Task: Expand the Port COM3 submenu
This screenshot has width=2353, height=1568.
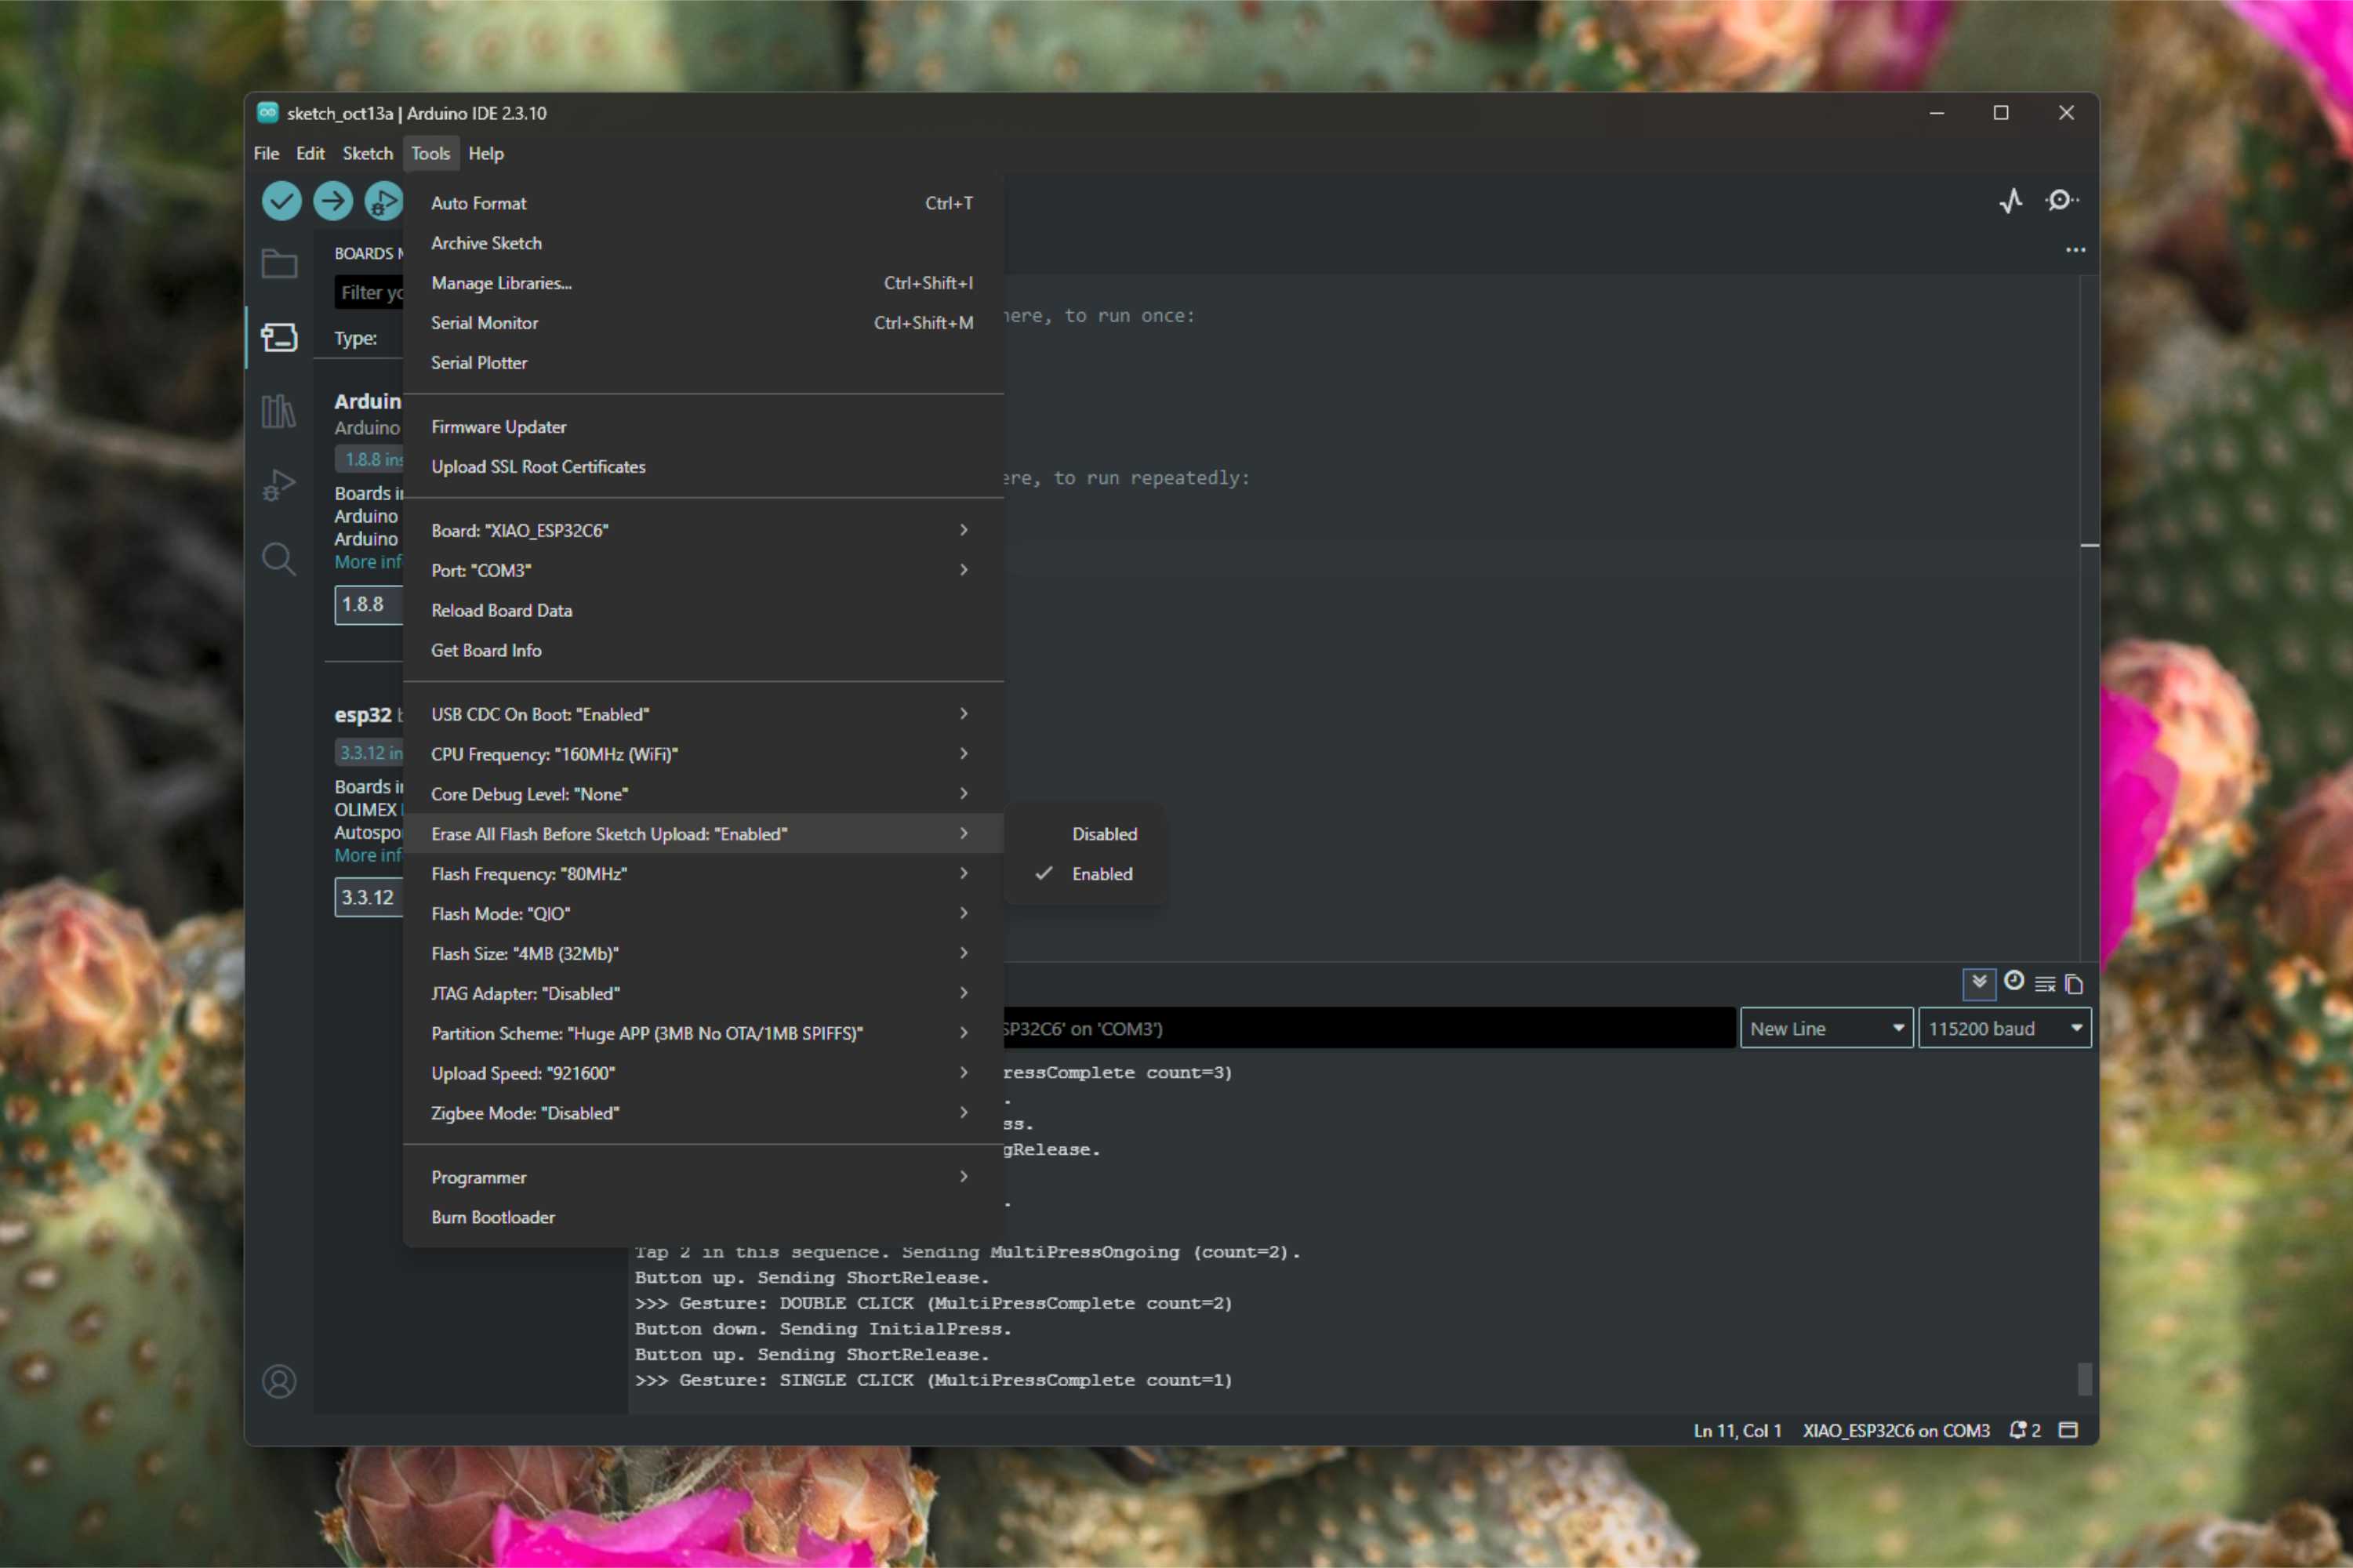Action: [703, 570]
